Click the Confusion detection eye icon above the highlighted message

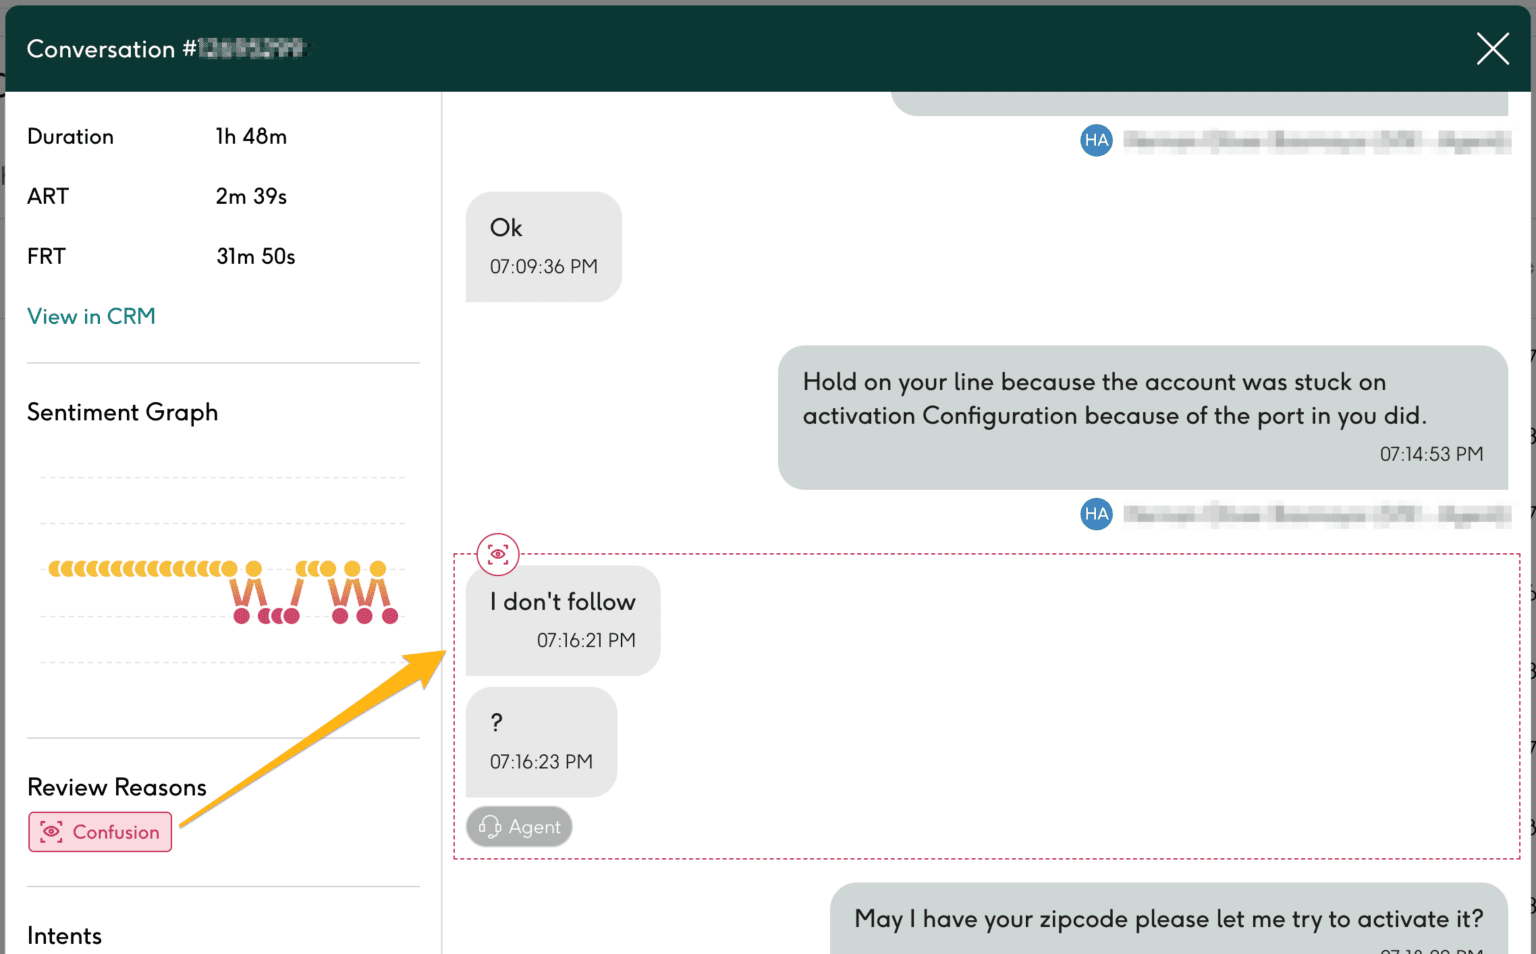pos(497,554)
